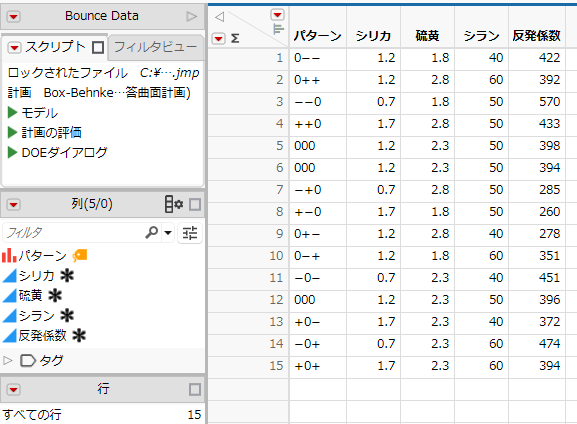Click the magnifier search icon
Image resolution: width=577 pixels, height=424 pixels.
click(151, 233)
